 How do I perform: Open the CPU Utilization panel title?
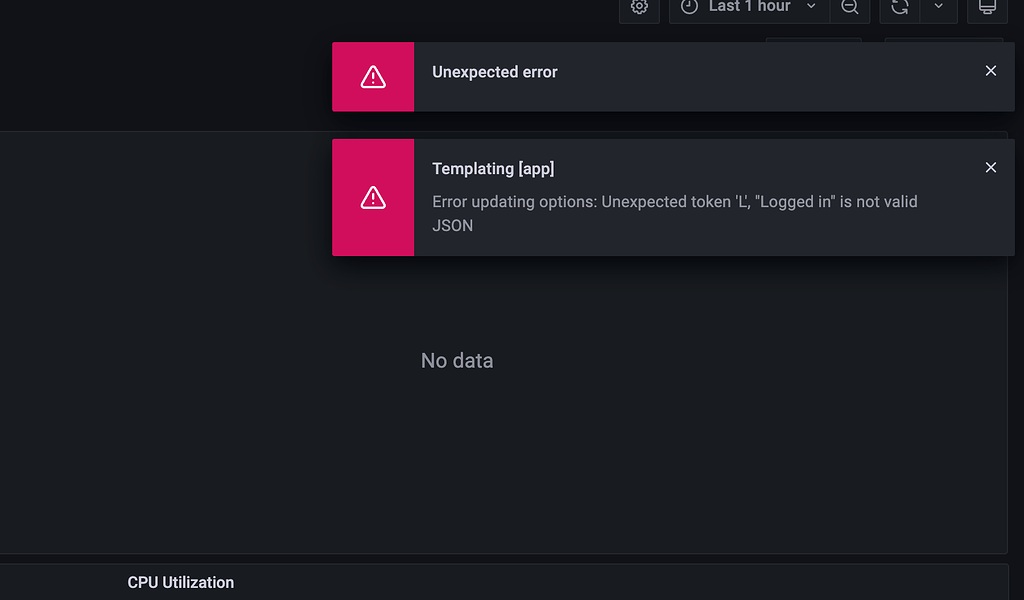pyautogui.click(x=180, y=582)
